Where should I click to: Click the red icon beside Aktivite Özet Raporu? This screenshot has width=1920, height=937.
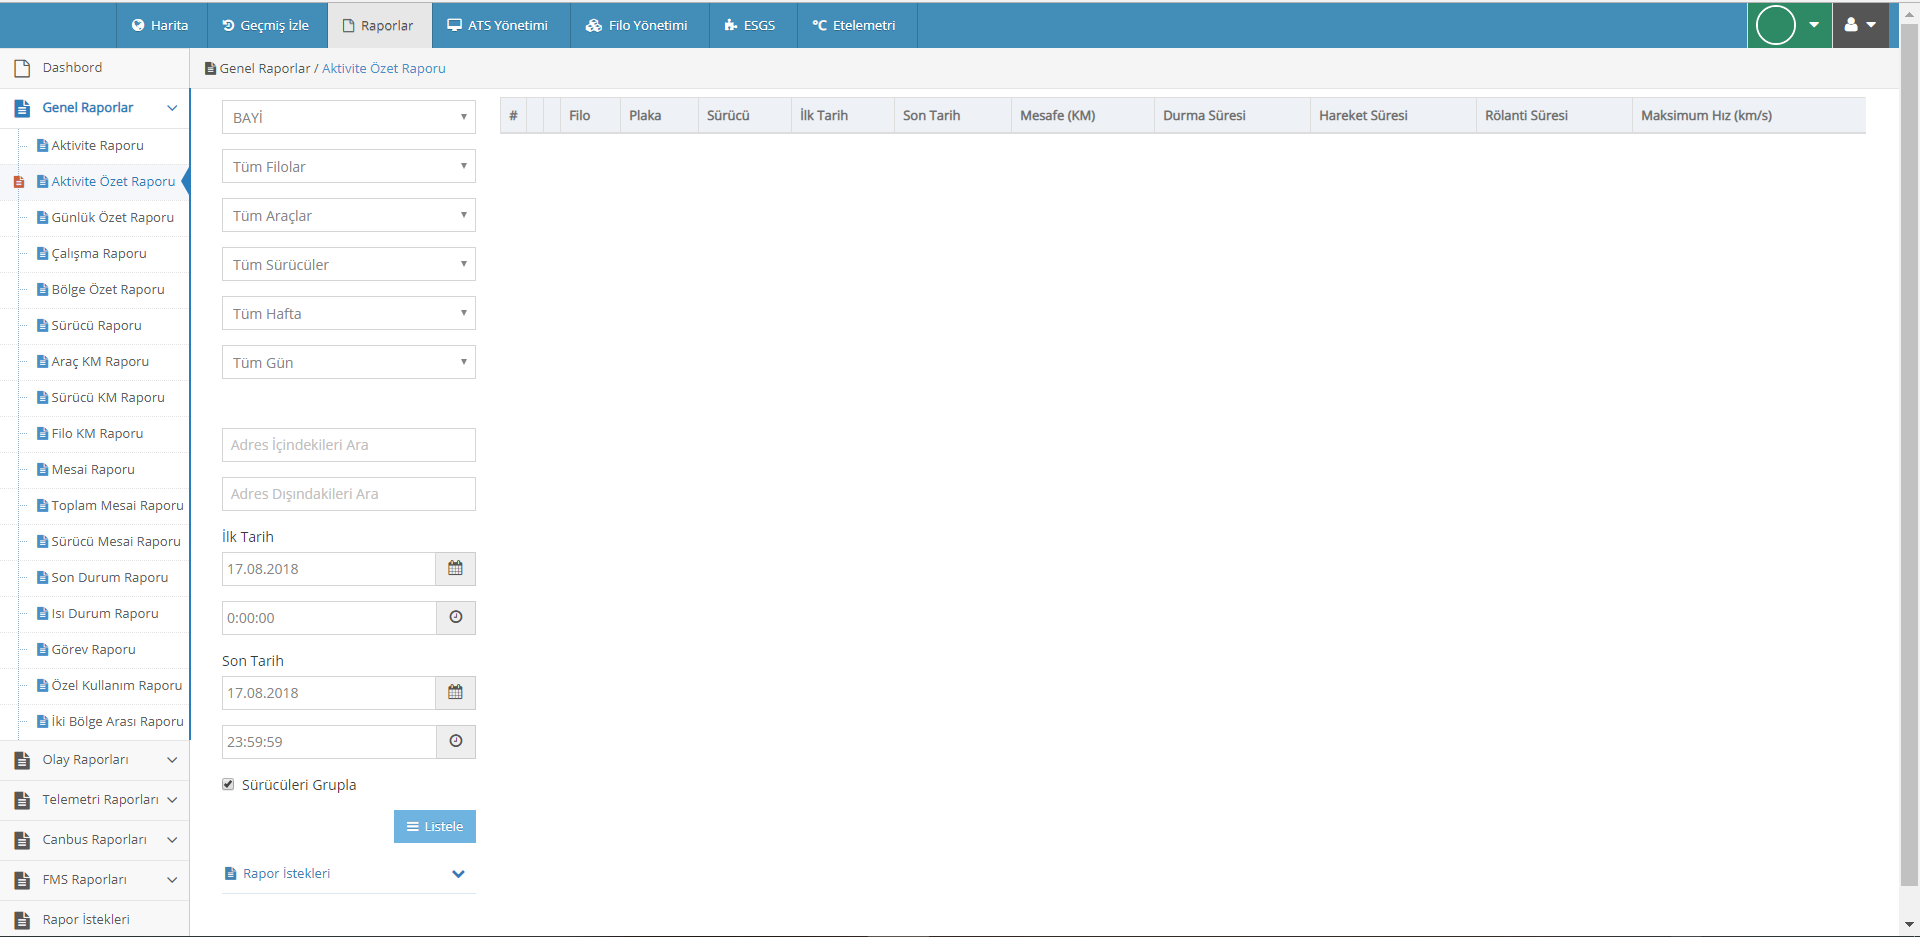[x=18, y=182]
